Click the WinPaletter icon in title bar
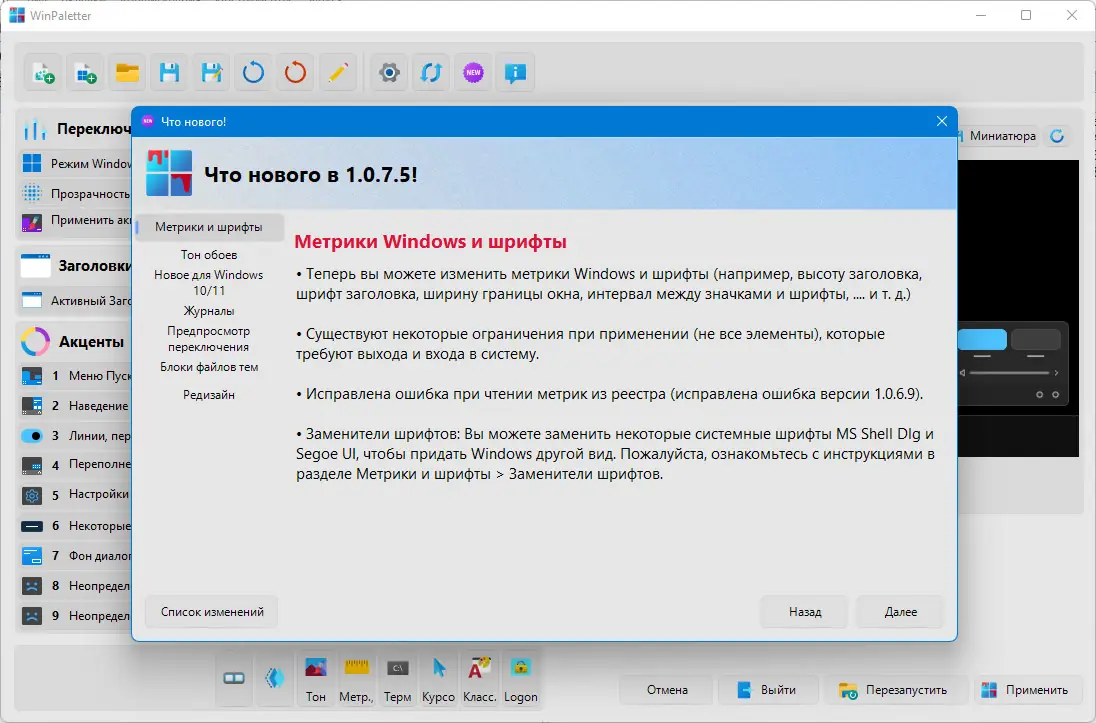Screen dimensions: 1096x723 pyautogui.click(x=17, y=15)
